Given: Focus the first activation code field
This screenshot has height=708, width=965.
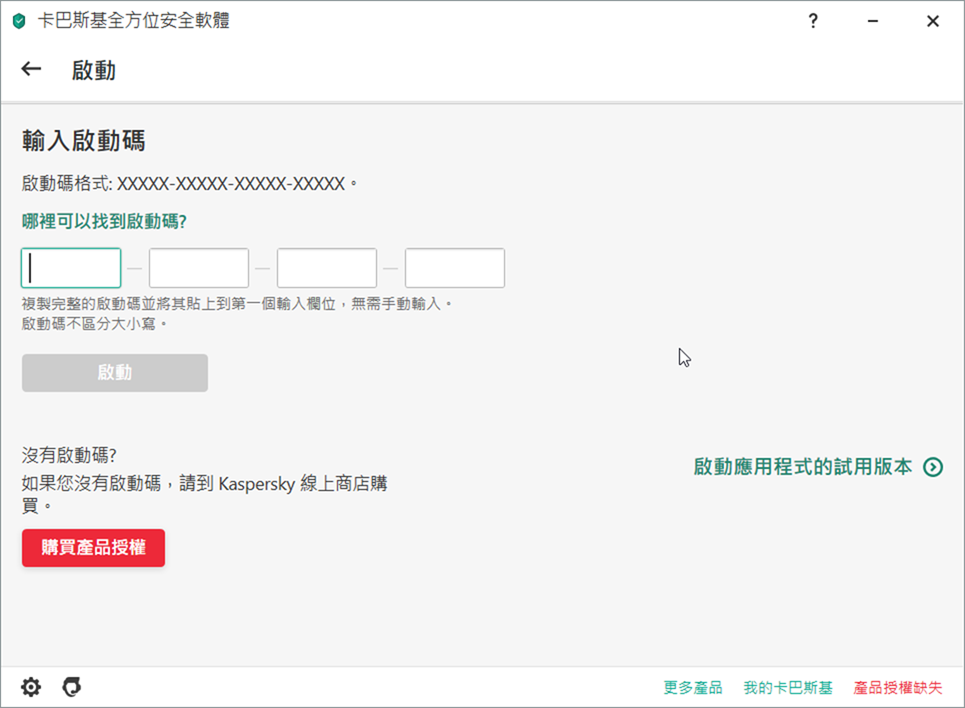Looking at the screenshot, I should point(71,268).
